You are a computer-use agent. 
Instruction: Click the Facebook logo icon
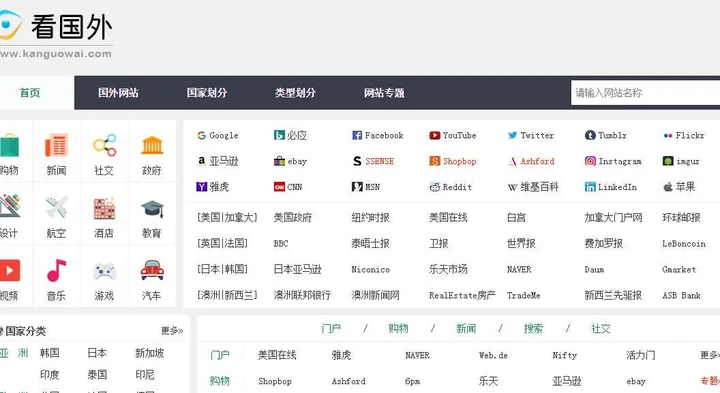pyautogui.click(x=357, y=135)
